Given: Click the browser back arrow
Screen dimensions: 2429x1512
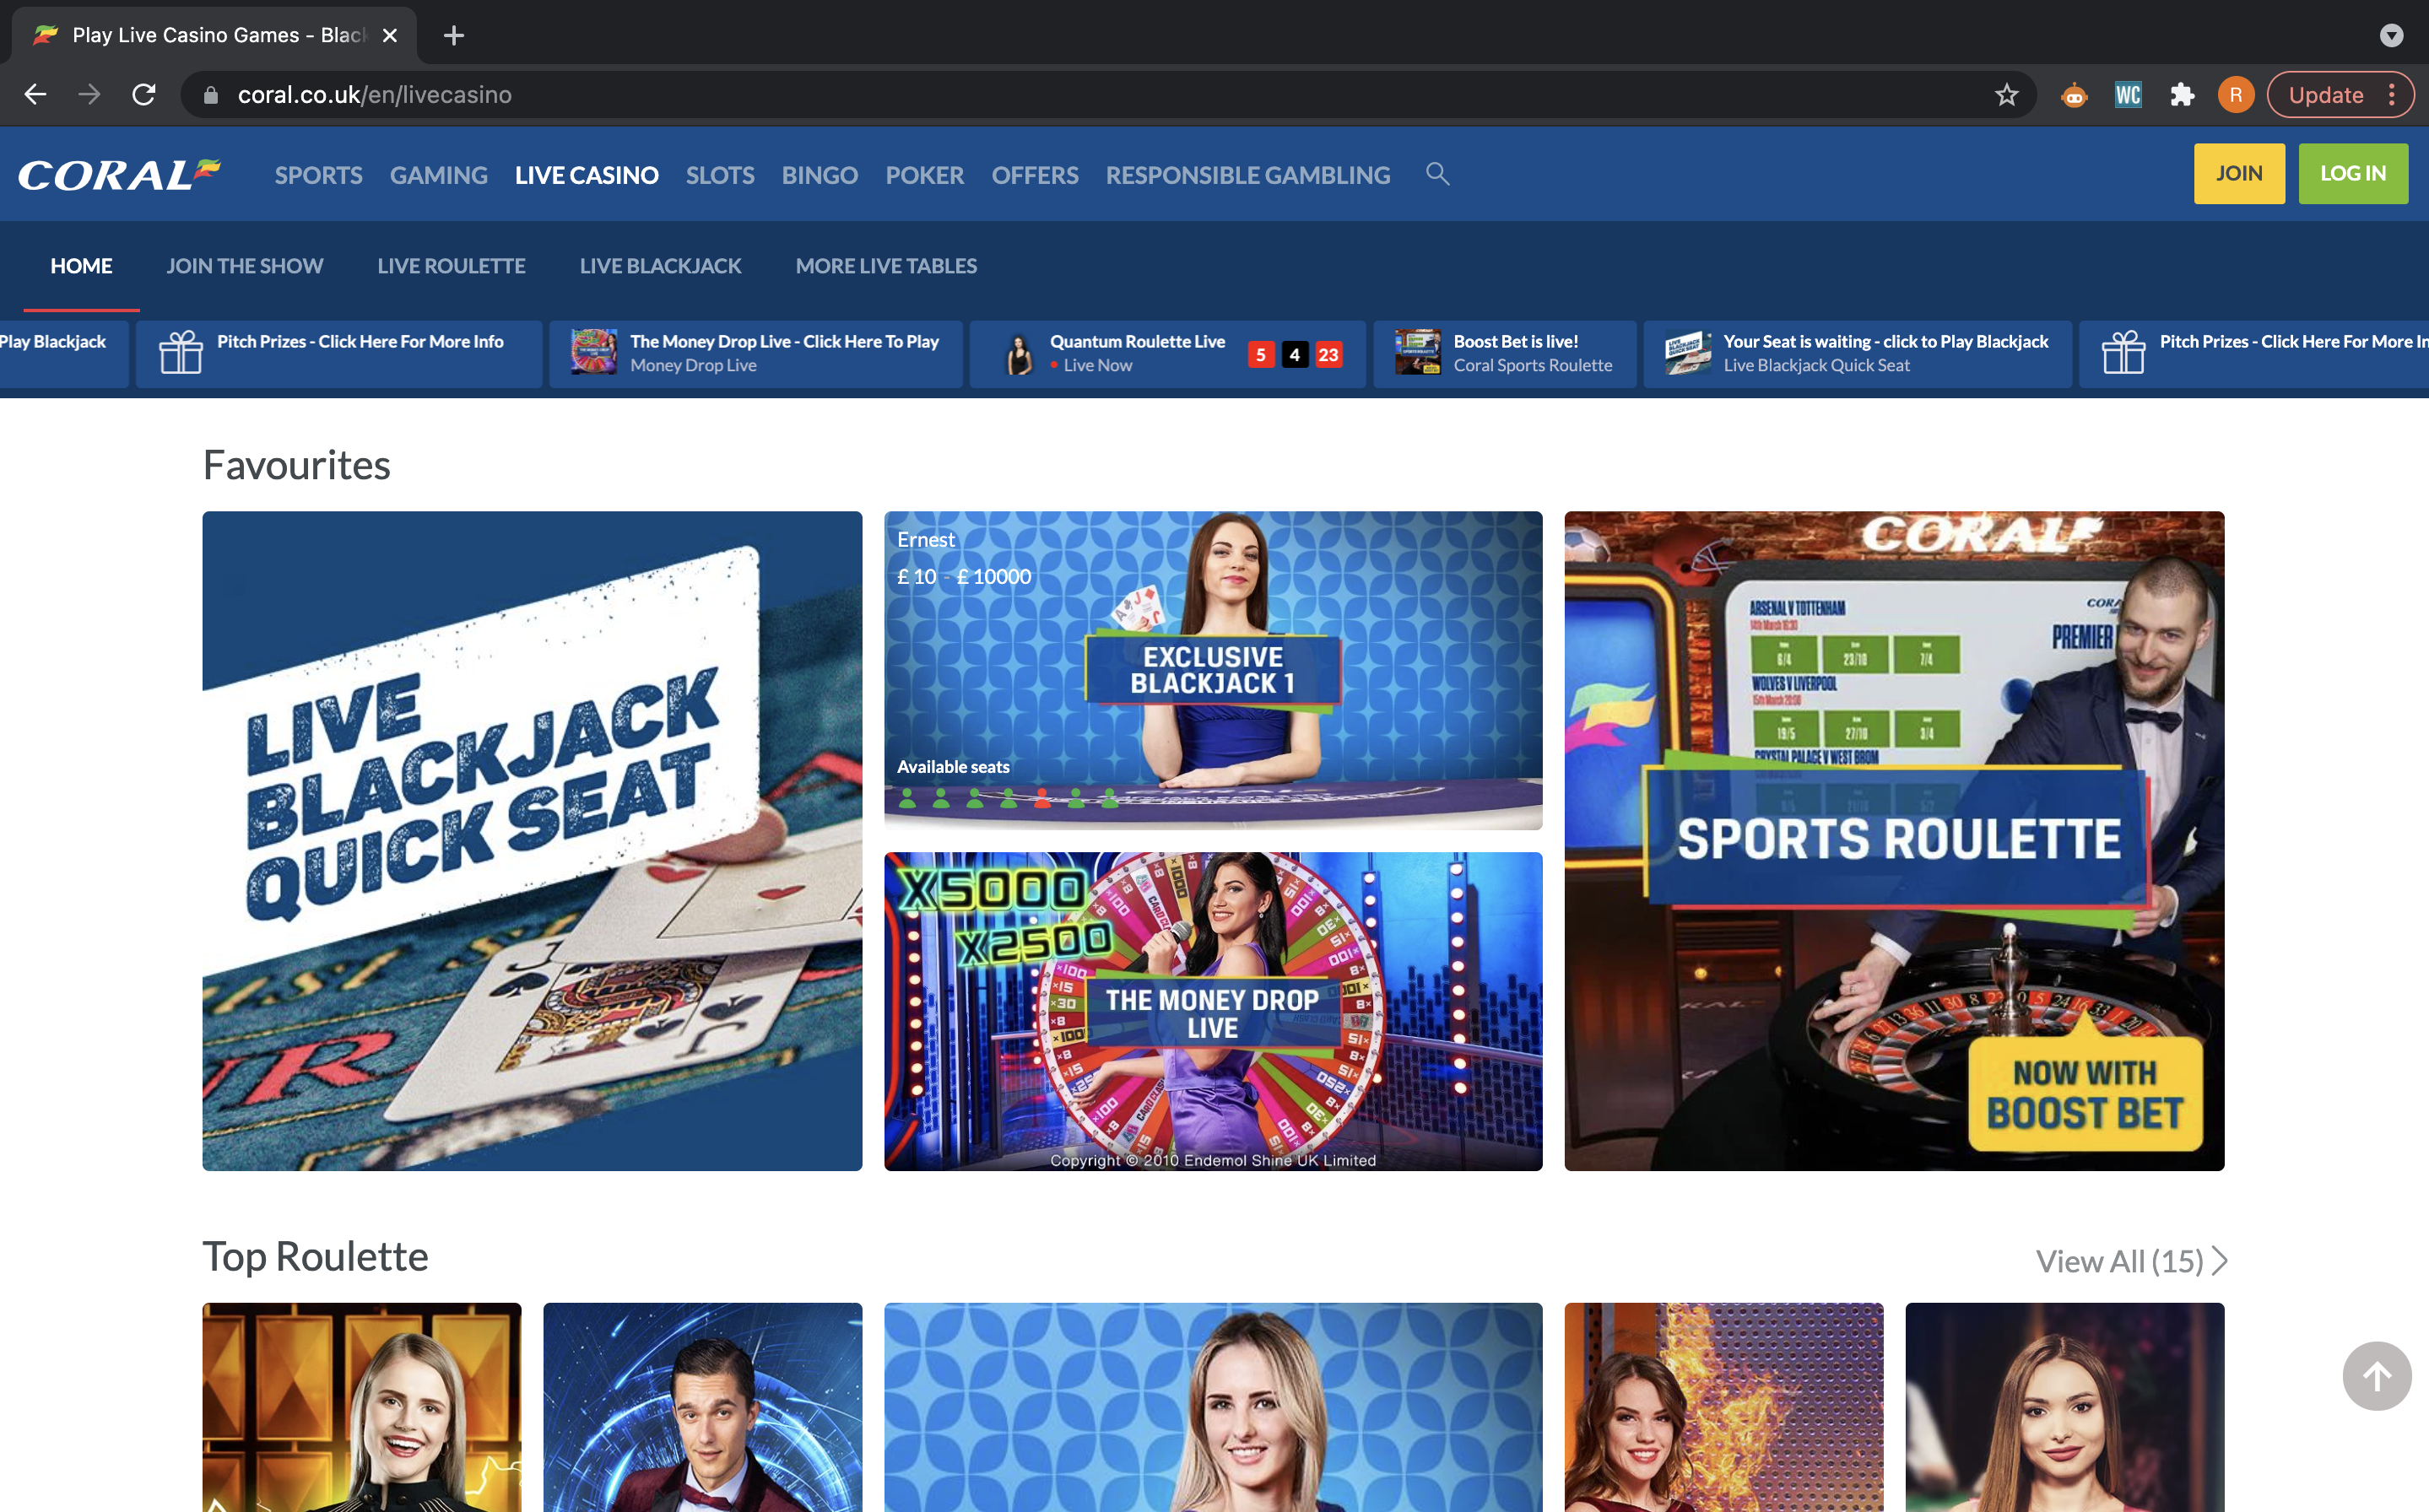Looking at the screenshot, I should pyautogui.click(x=36, y=95).
